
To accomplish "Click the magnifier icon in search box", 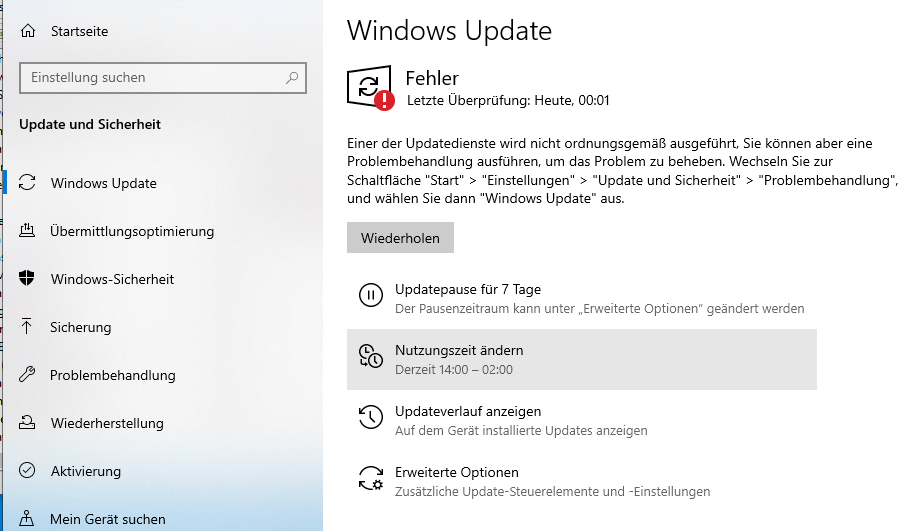I will pos(292,77).
